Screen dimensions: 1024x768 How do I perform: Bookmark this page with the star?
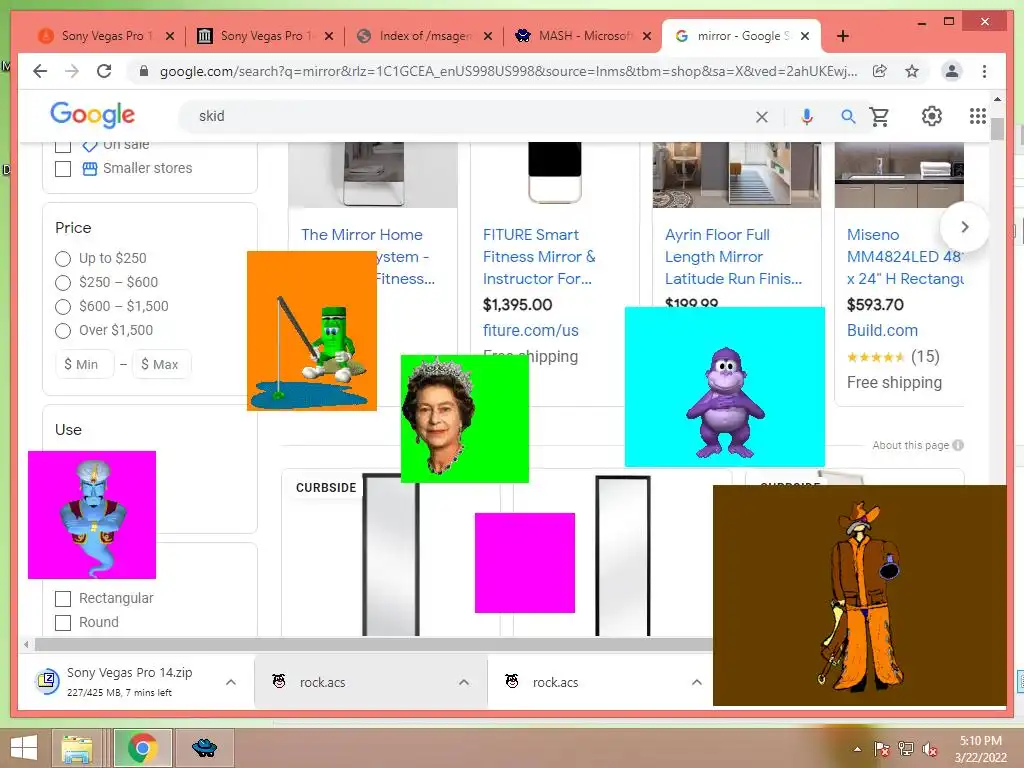coord(912,71)
